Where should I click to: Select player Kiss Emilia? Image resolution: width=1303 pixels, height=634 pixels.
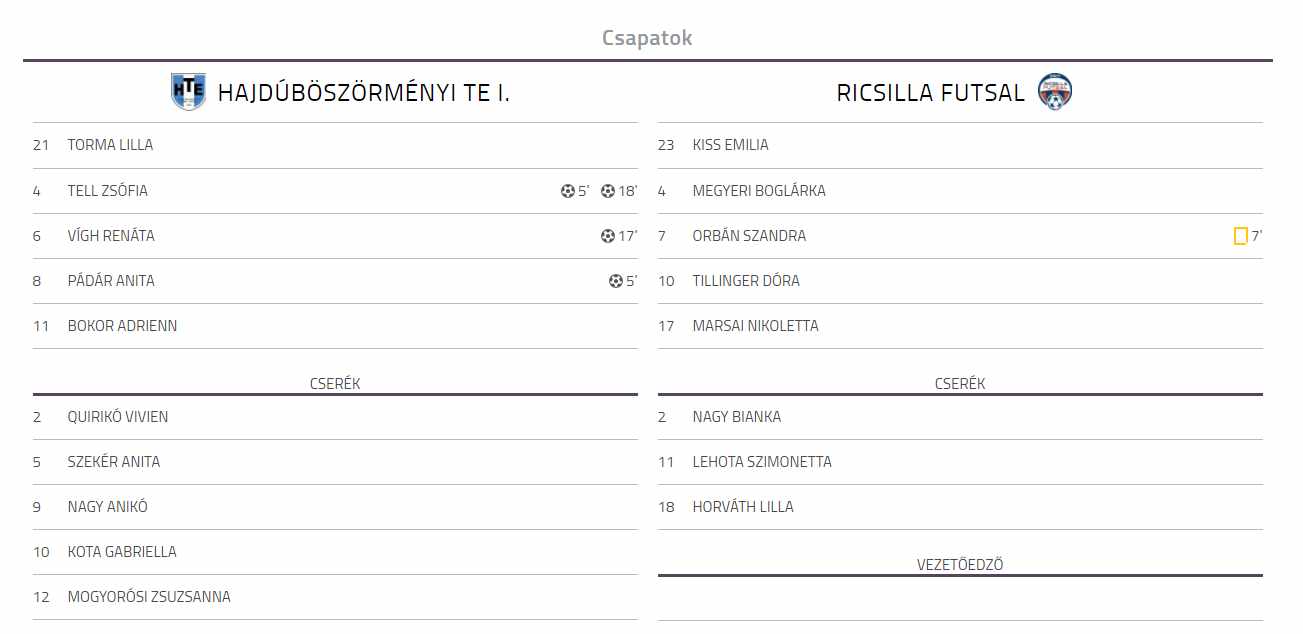click(731, 145)
